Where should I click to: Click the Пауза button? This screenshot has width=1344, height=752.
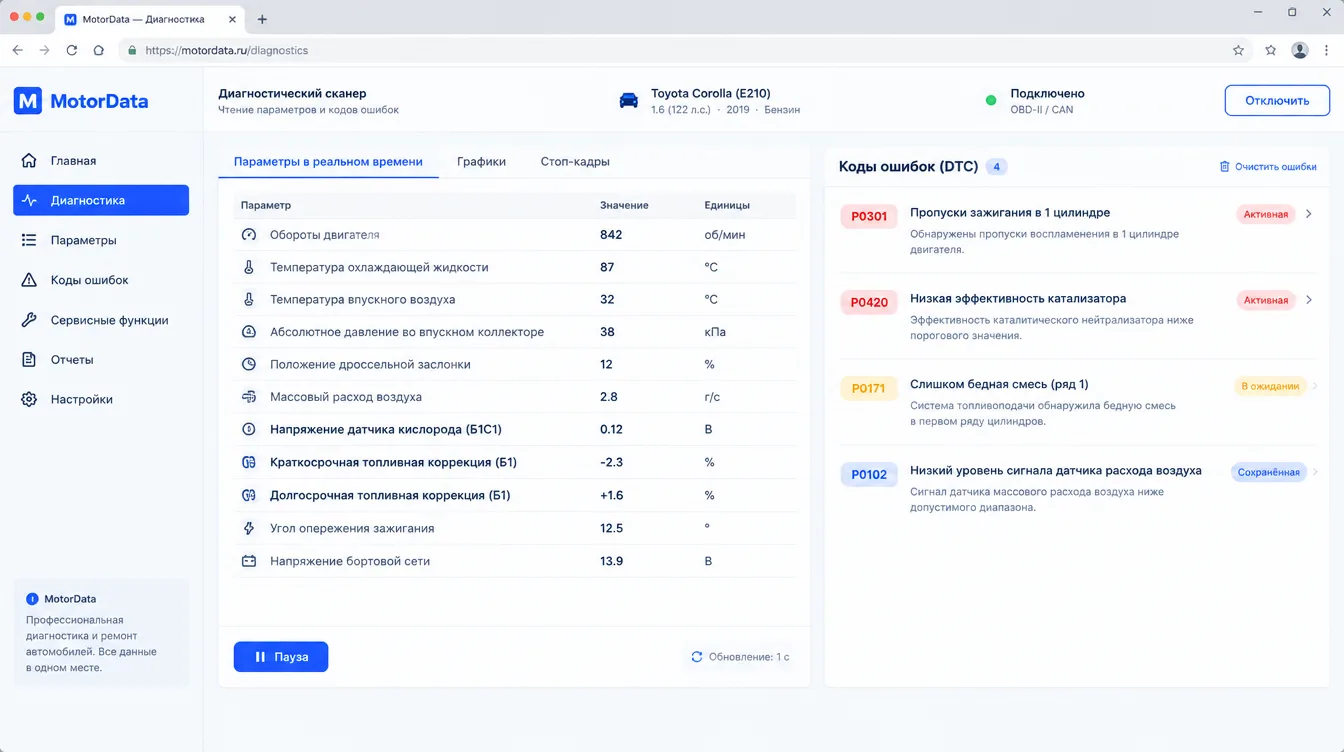281,657
